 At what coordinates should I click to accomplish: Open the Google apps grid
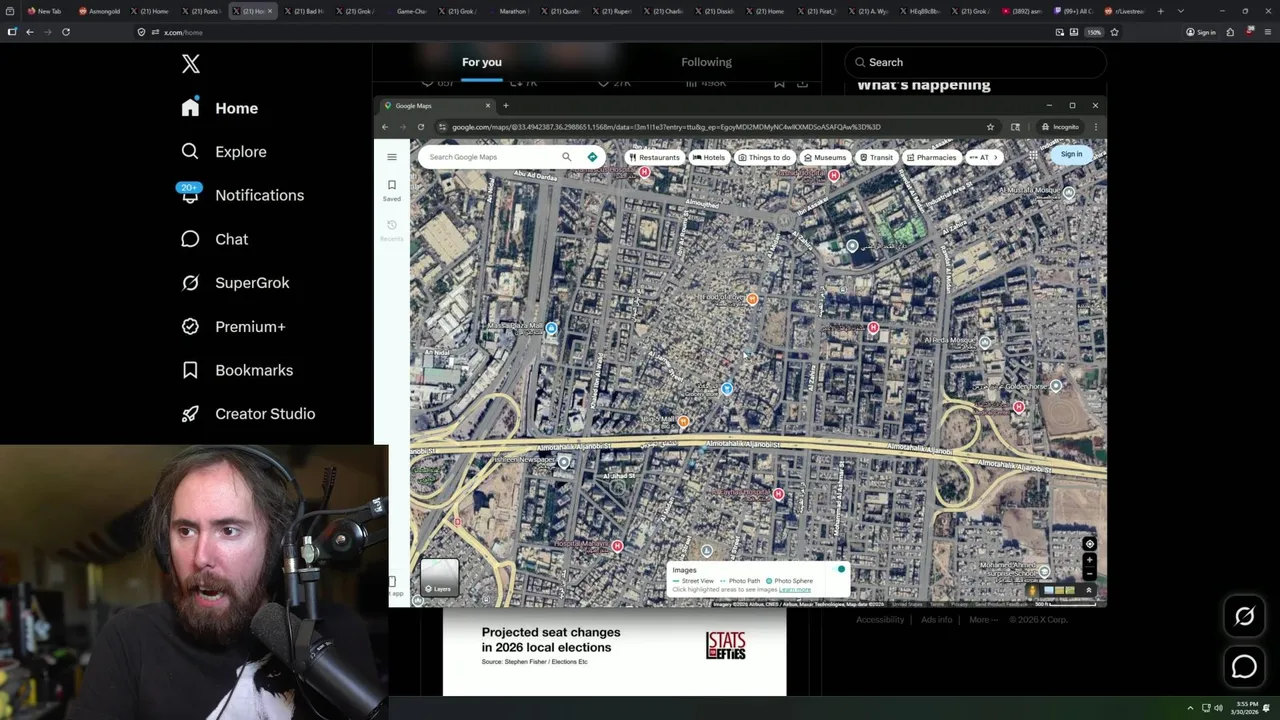tap(1033, 155)
